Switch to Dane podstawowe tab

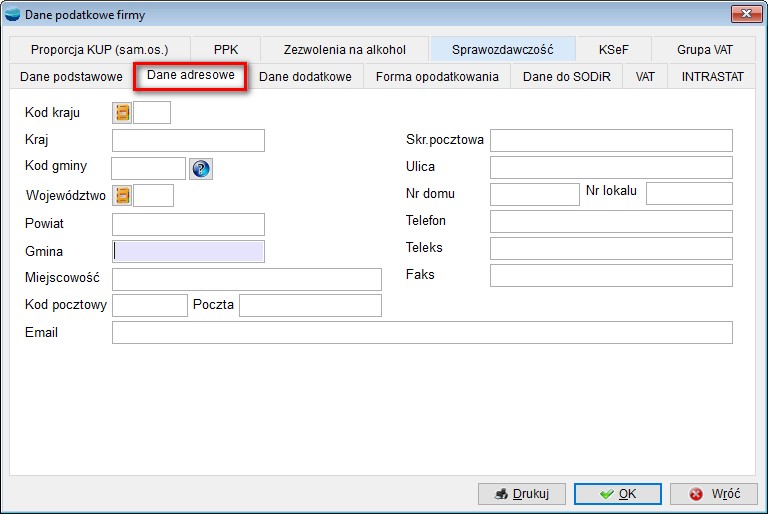pos(72,77)
